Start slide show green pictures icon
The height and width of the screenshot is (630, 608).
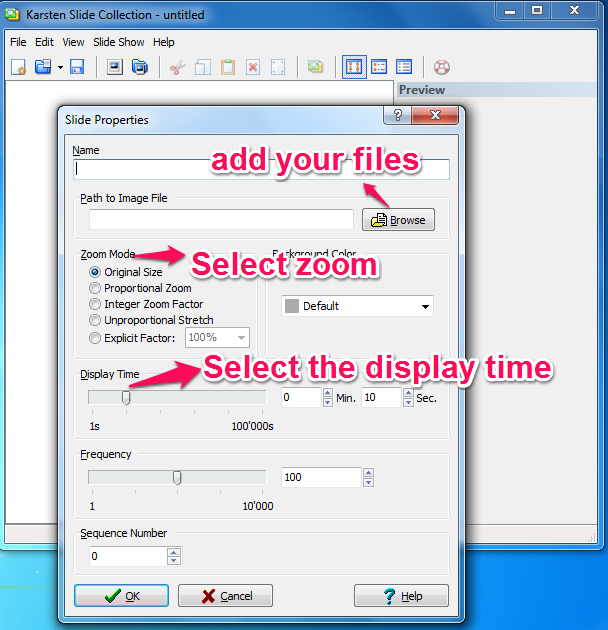tap(315, 67)
